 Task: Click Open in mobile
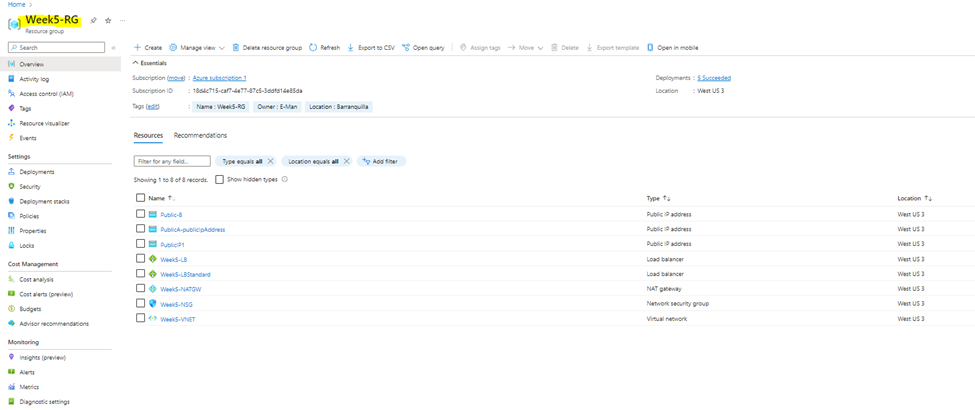coord(672,48)
